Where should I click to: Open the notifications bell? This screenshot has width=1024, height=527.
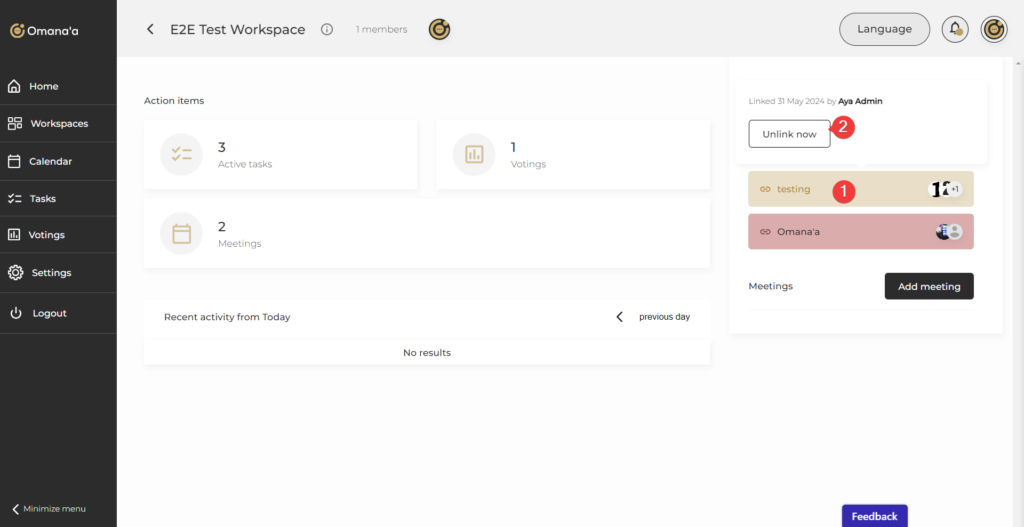[955, 29]
